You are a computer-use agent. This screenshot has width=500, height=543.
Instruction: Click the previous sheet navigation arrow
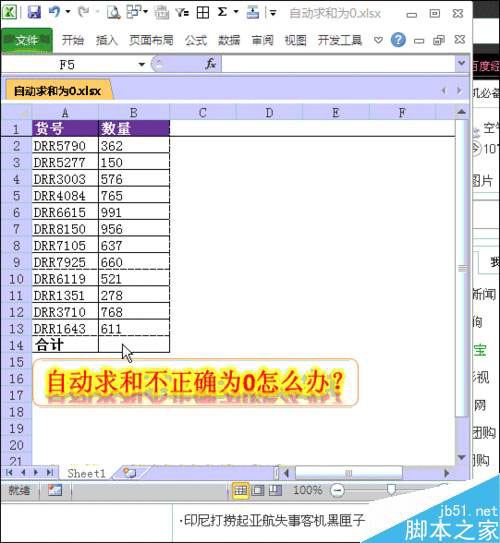pyautogui.click(x=23, y=472)
